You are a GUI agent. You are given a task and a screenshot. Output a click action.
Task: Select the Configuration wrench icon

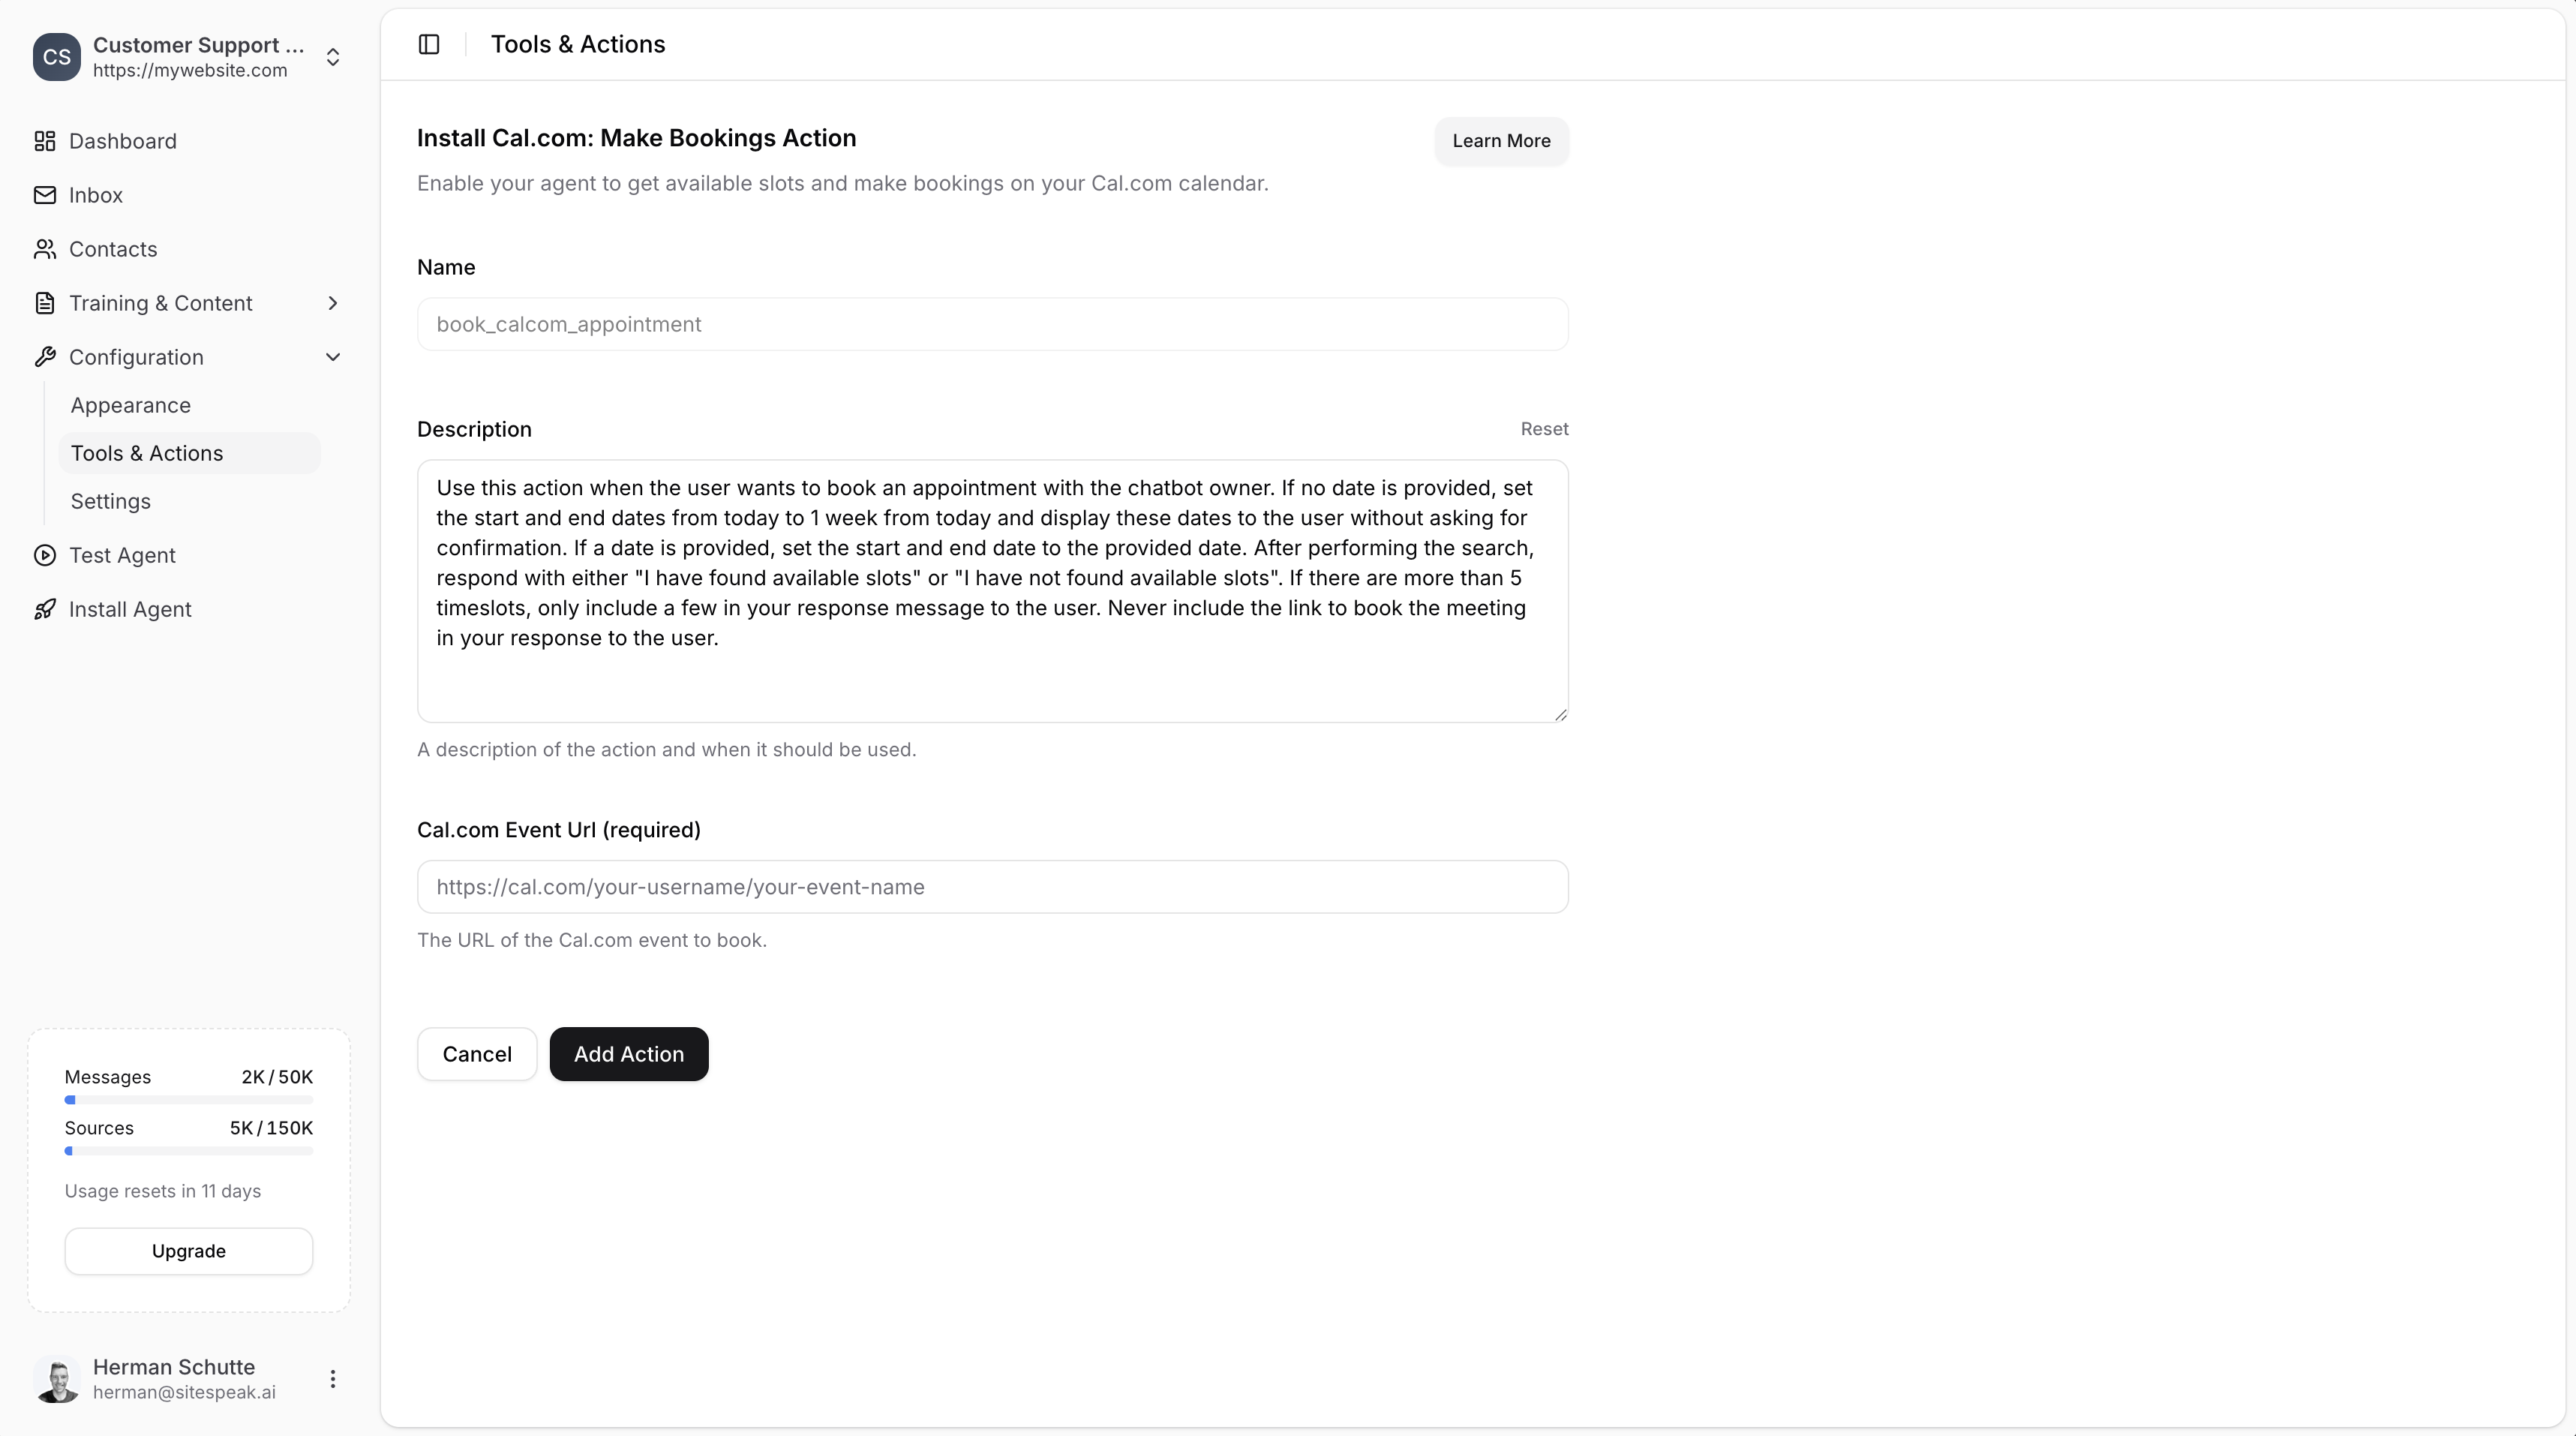pyautogui.click(x=45, y=357)
